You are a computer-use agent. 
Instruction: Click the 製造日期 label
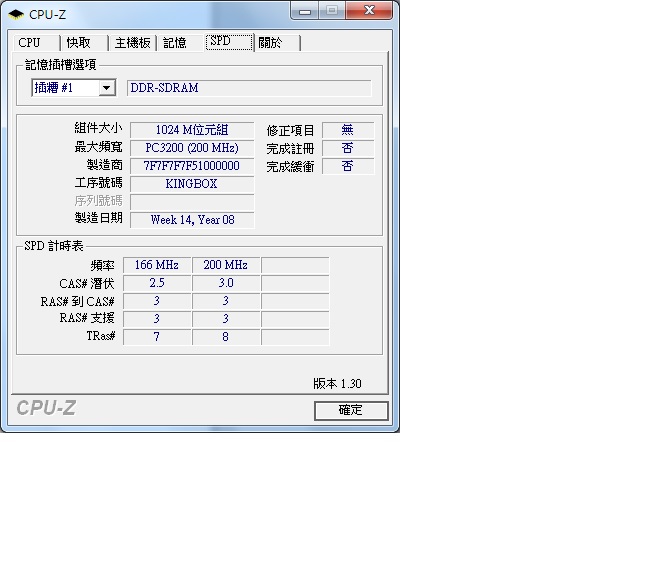click(98, 218)
